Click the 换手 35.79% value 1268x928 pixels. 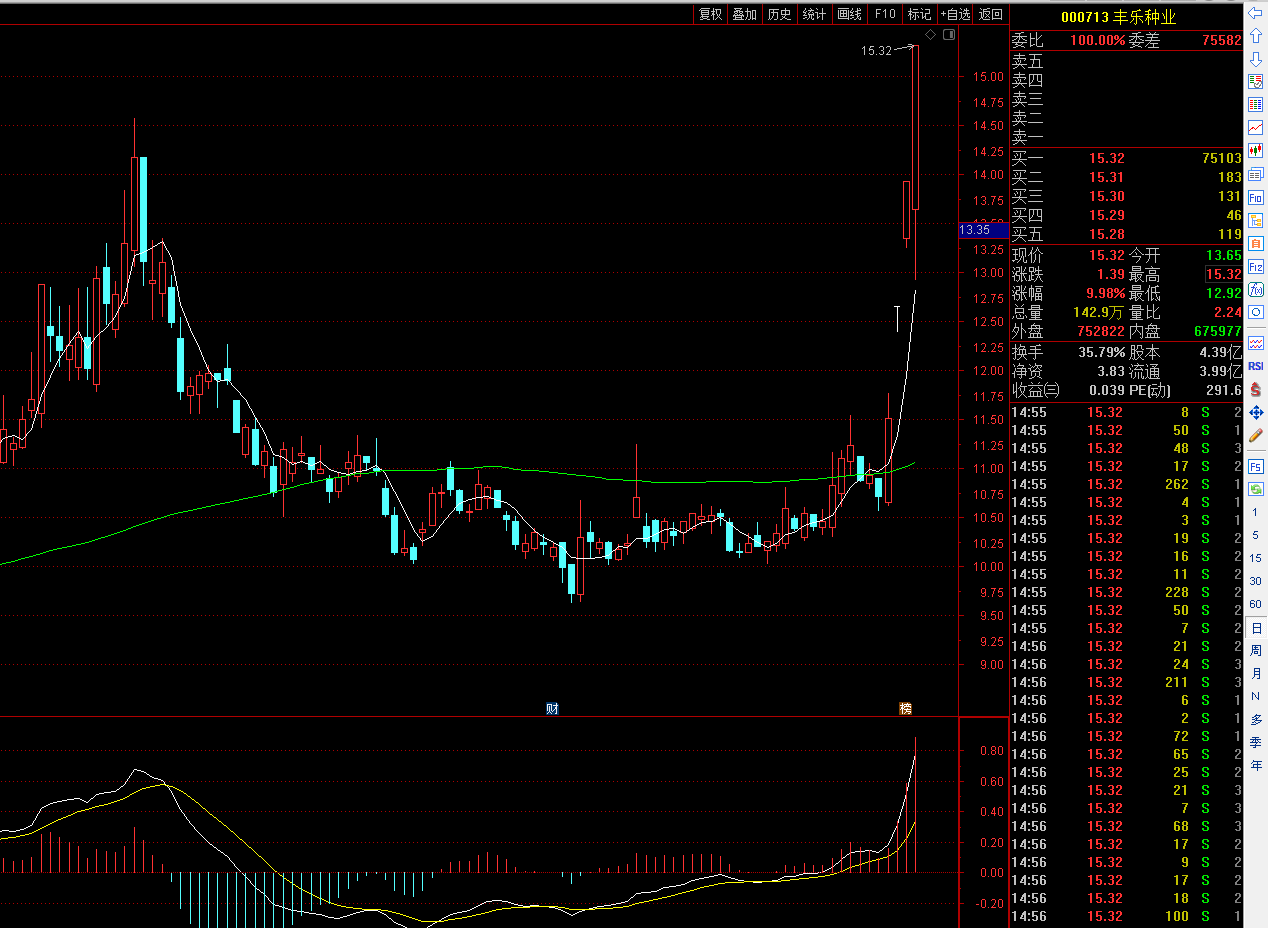pyautogui.click(x=1100, y=352)
